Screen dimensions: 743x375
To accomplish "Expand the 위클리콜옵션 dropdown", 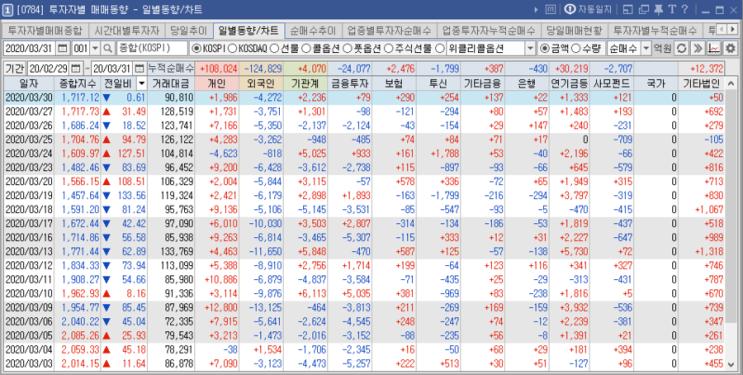I will [530, 48].
